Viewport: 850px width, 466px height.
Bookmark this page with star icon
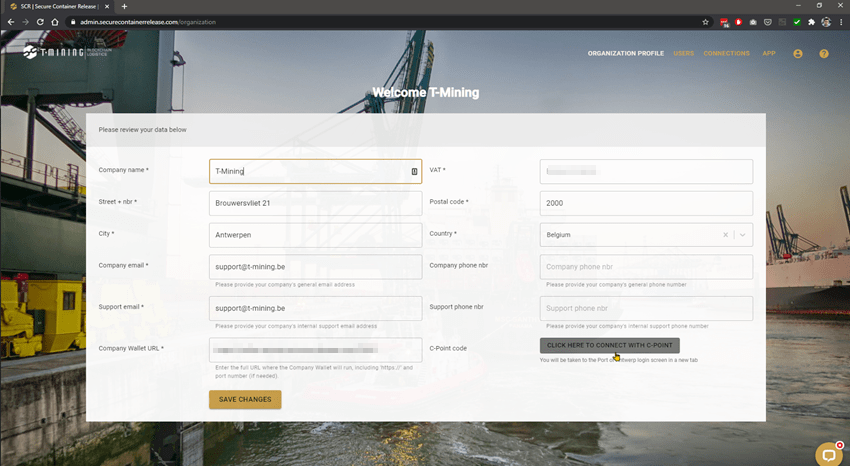pyautogui.click(x=705, y=22)
